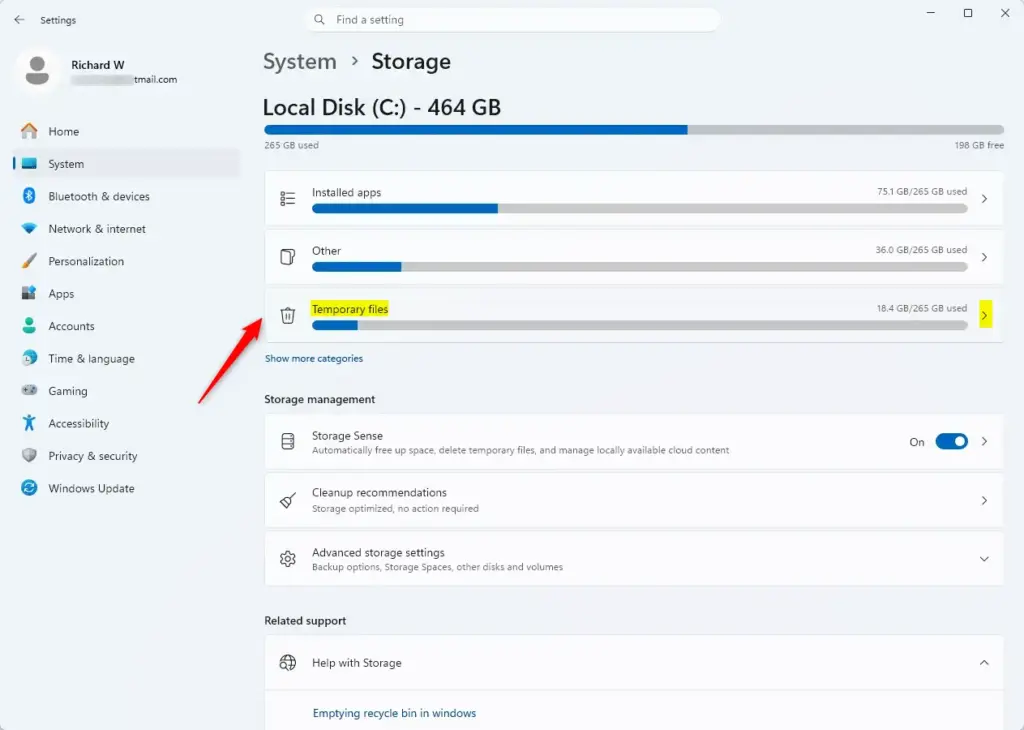Click the Windows Update sync icon

coord(29,488)
